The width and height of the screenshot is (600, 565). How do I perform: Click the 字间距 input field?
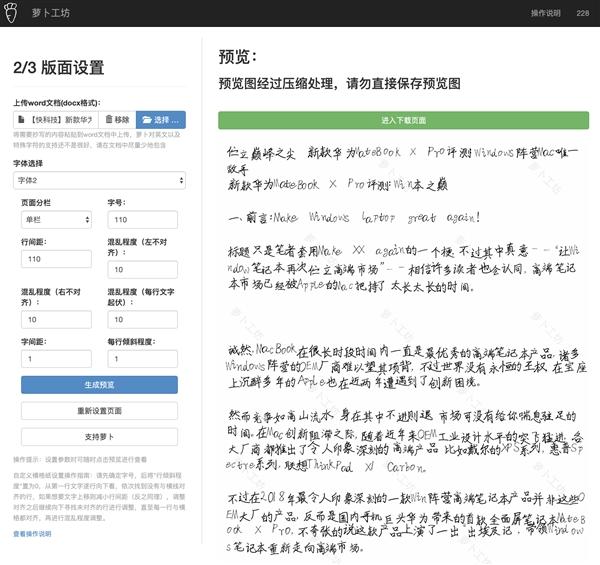click(x=56, y=359)
